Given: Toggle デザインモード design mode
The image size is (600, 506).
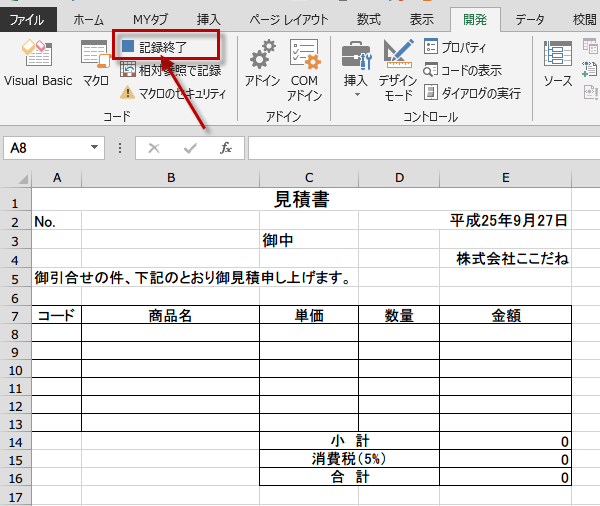Looking at the screenshot, I should click(x=398, y=70).
